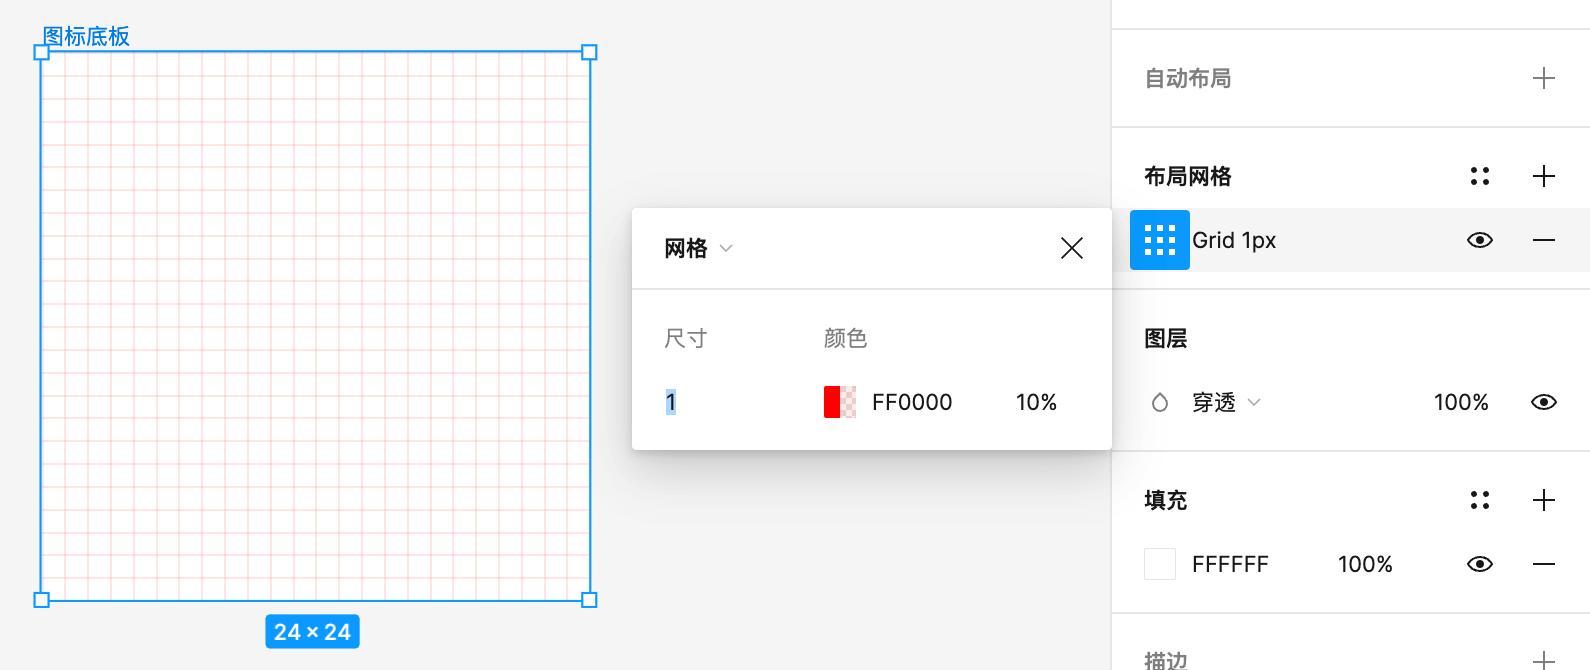This screenshot has height=670, width=1590.
Task: Open the 网格 grid type dropdown
Action: (x=726, y=248)
